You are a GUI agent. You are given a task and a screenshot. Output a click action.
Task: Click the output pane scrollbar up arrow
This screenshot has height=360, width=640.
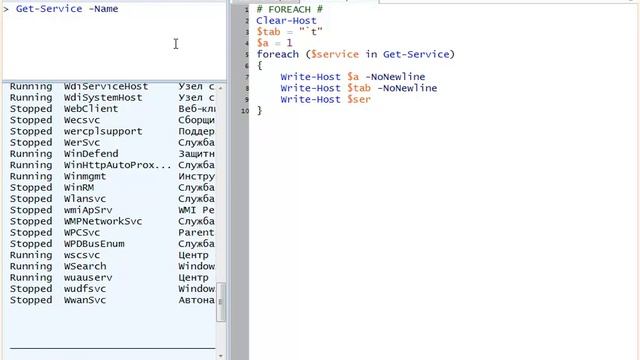pyautogui.click(x=220, y=88)
